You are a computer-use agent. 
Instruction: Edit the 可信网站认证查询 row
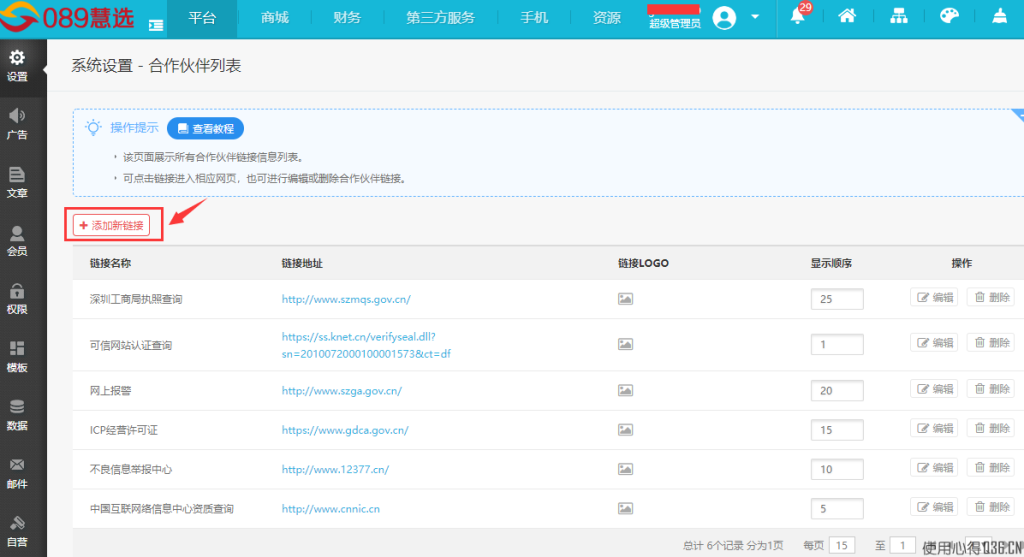[x=935, y=343]
